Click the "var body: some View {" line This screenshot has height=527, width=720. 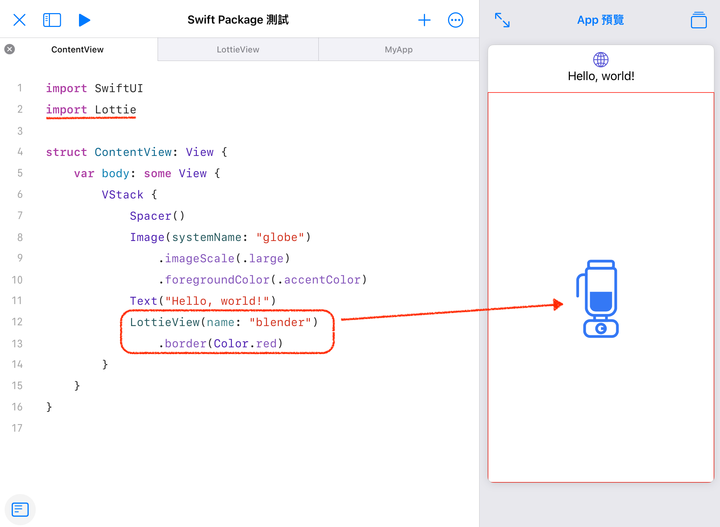[x=147, y=174]
